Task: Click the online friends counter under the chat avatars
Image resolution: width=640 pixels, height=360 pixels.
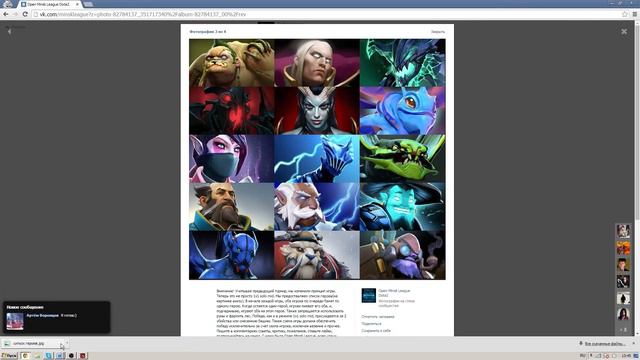Action: coord(623,329)
